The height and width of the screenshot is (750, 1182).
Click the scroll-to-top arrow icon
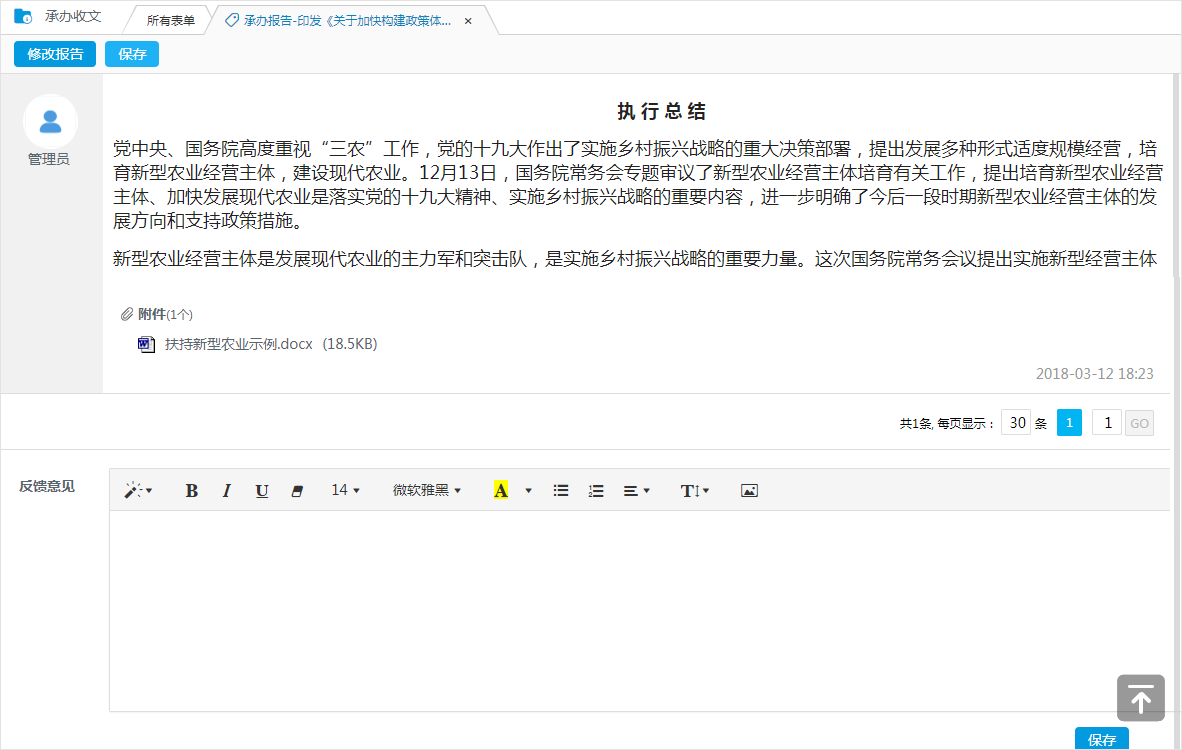coord(1140,697)
